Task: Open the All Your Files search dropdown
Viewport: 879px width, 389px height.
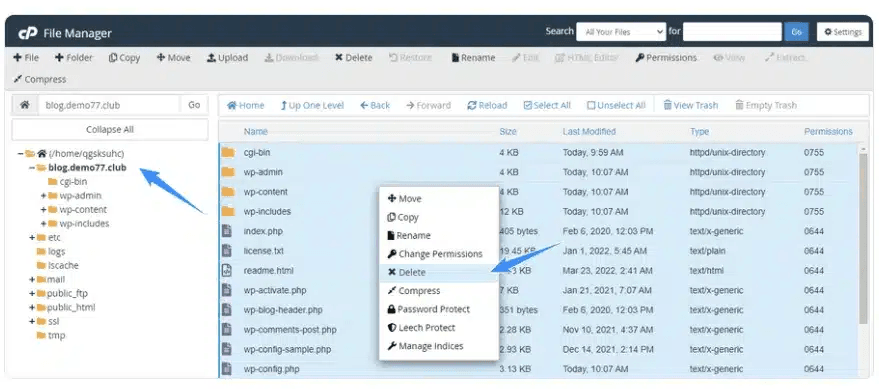Action: pos(621,32)
